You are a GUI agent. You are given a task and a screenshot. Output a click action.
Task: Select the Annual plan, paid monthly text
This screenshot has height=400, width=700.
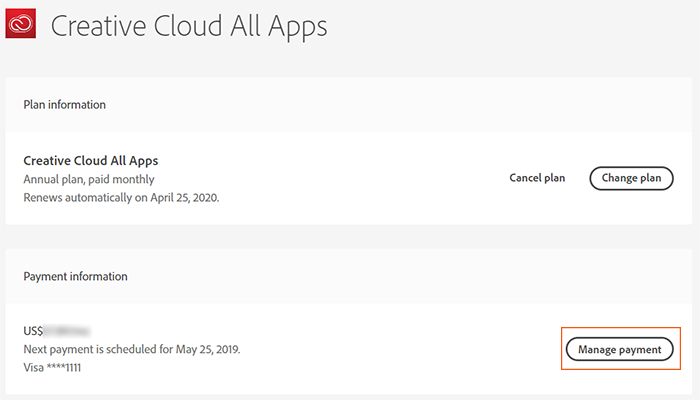tap(89, 179)
